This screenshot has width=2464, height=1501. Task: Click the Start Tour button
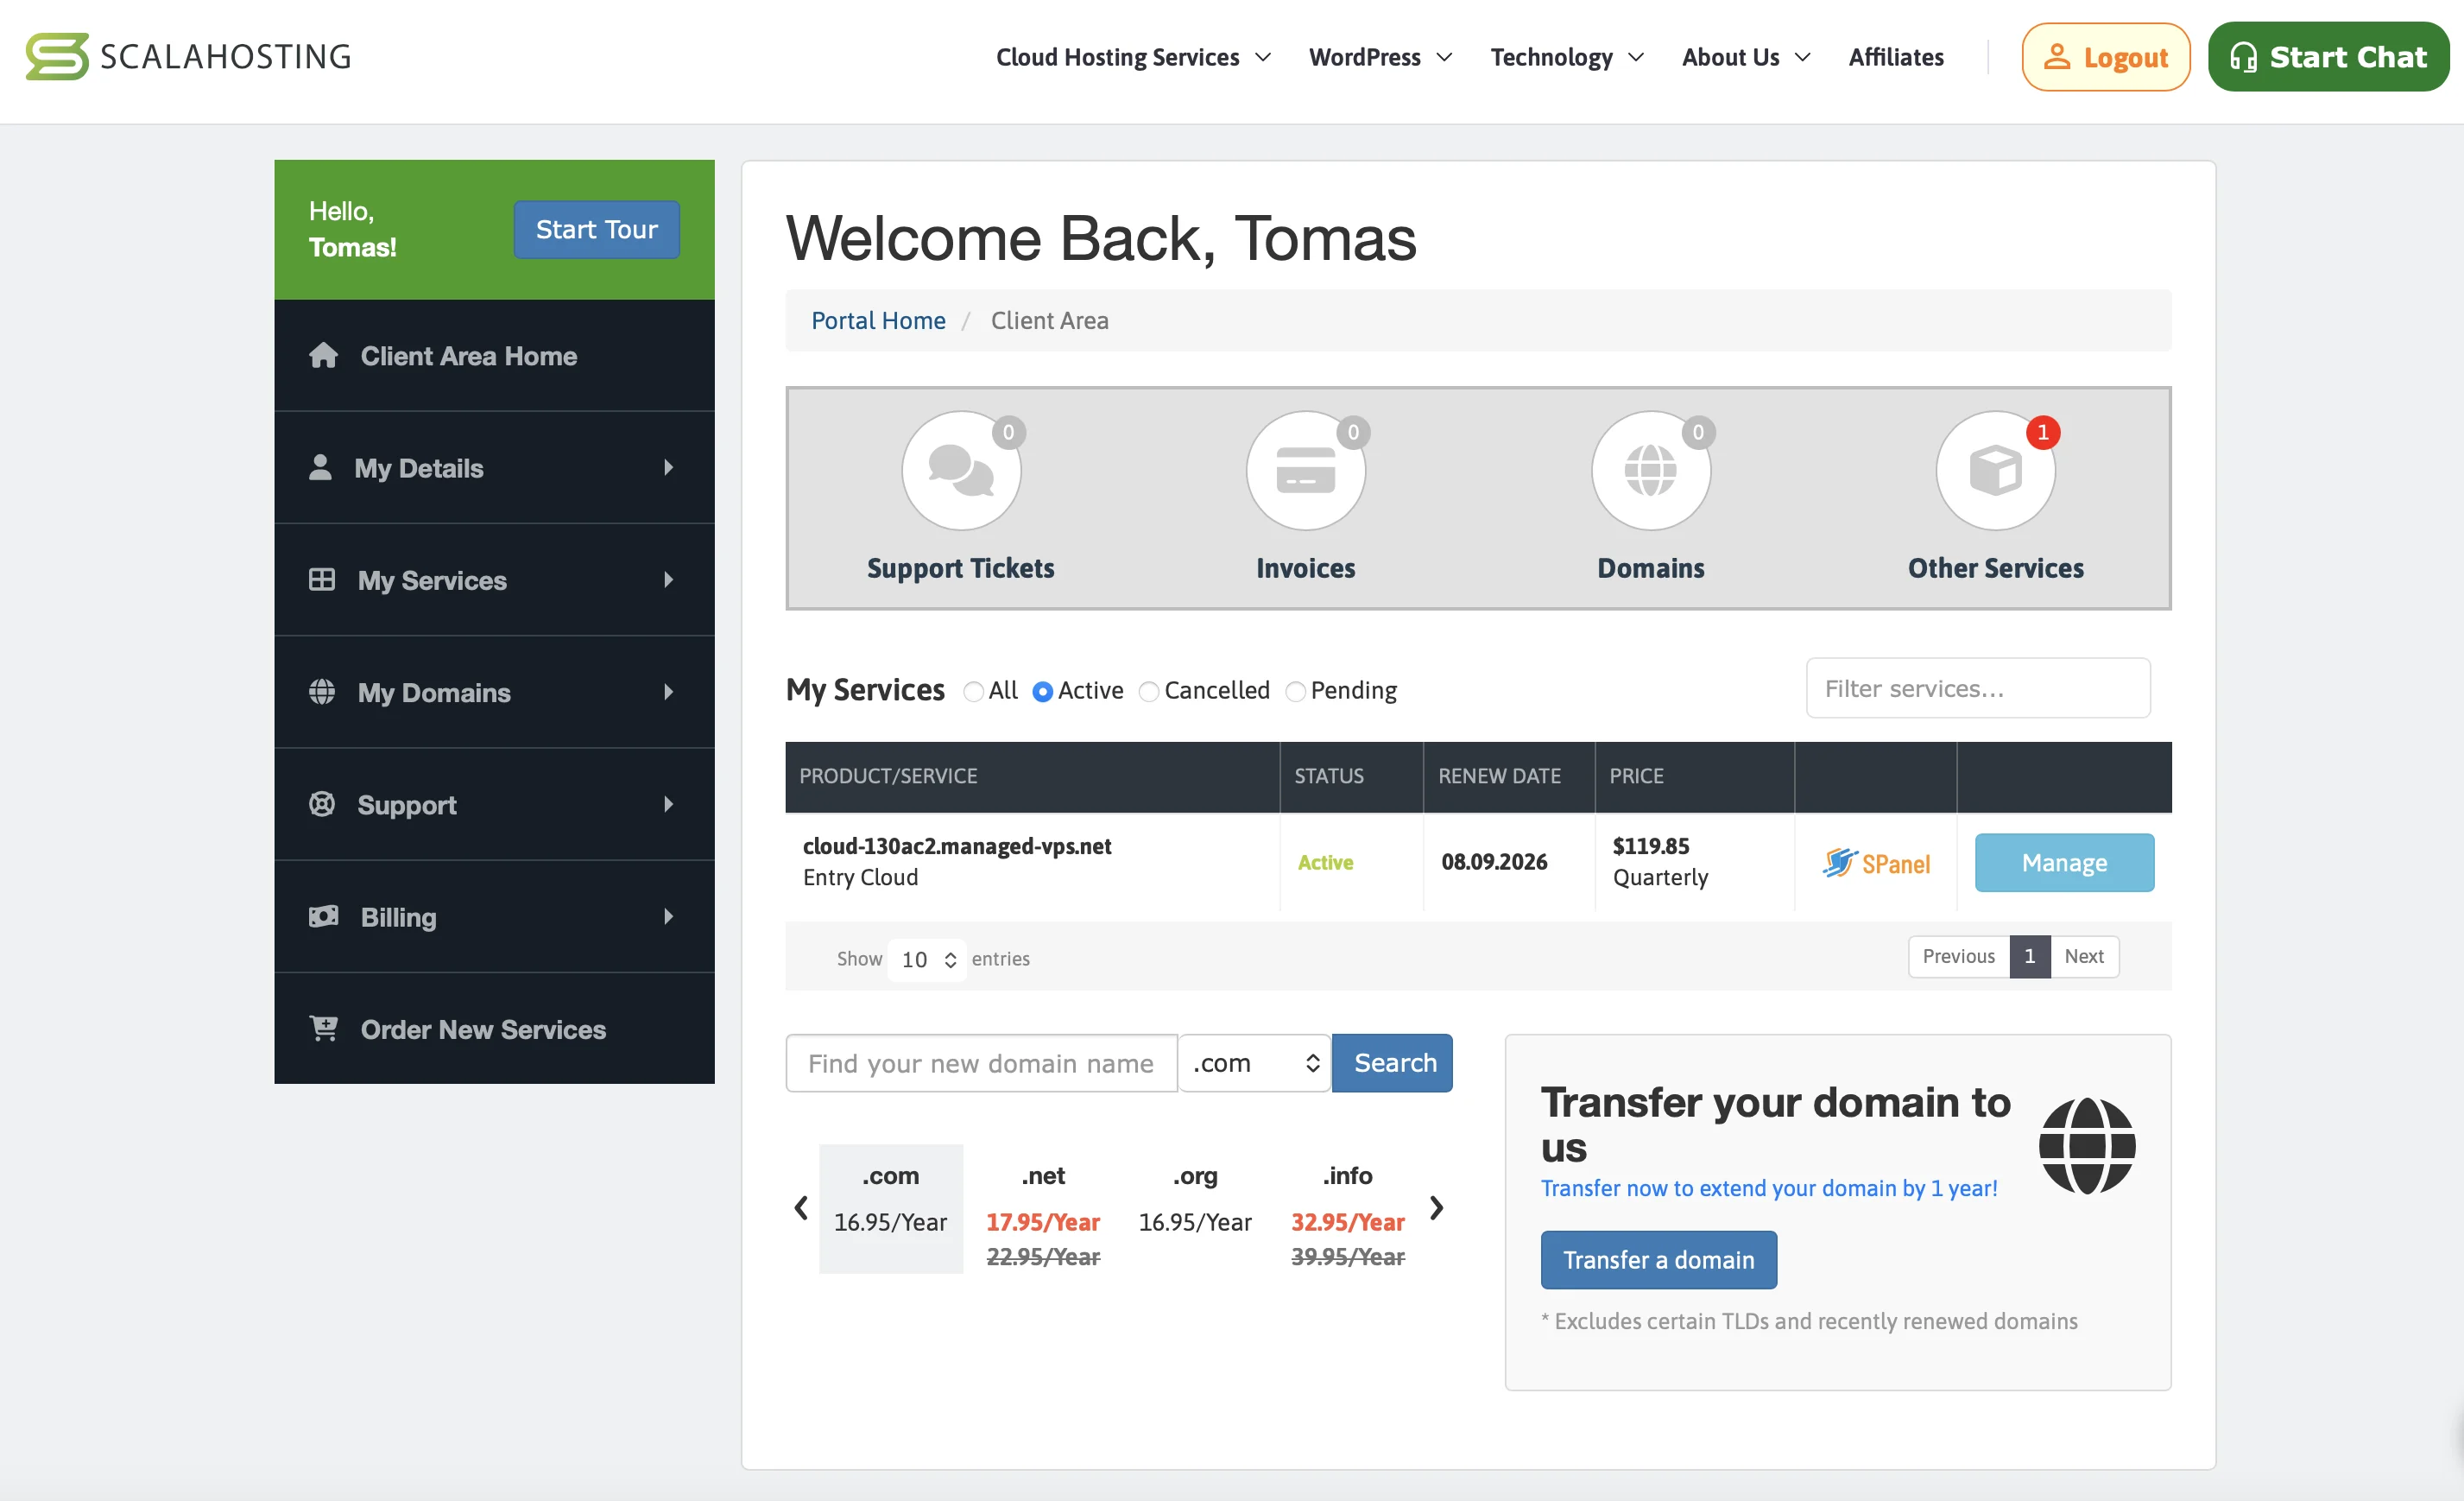(x=596, y=229)
